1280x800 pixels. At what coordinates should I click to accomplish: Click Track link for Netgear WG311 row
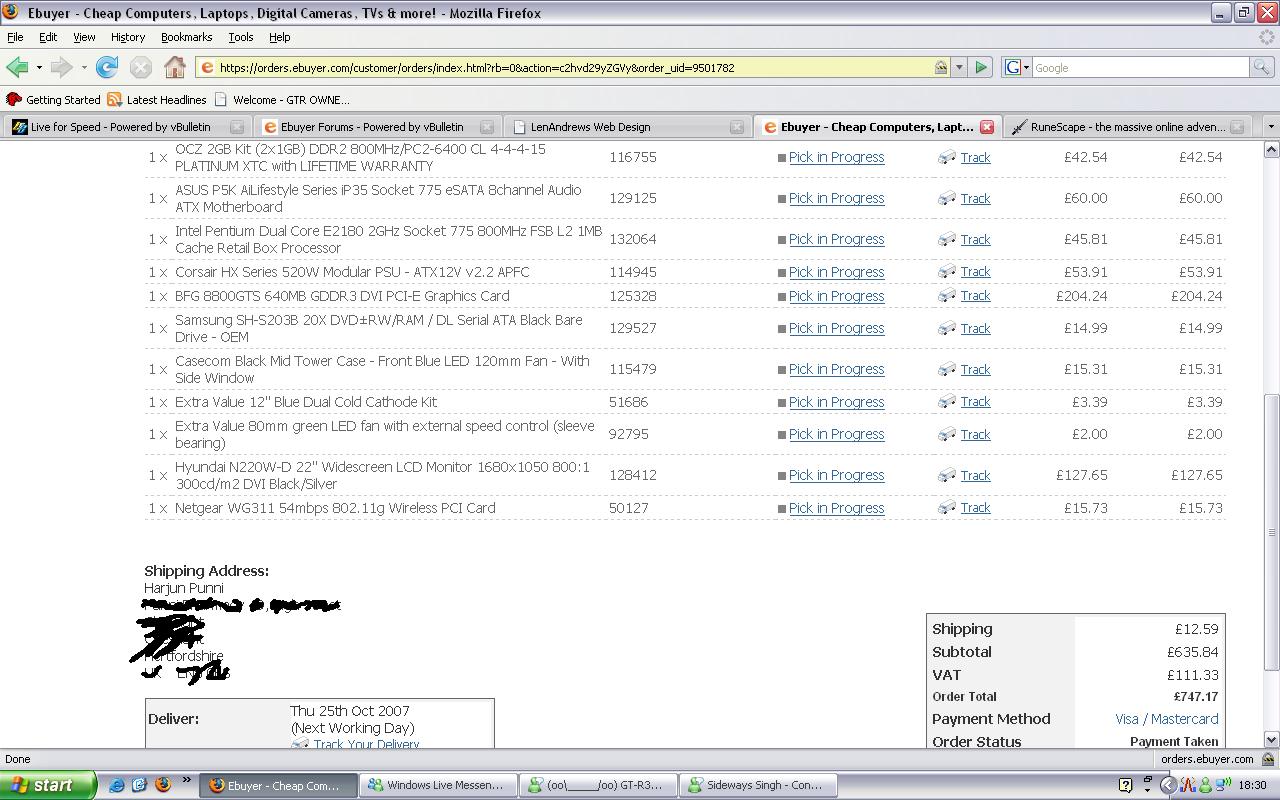[x=975, y=508]
